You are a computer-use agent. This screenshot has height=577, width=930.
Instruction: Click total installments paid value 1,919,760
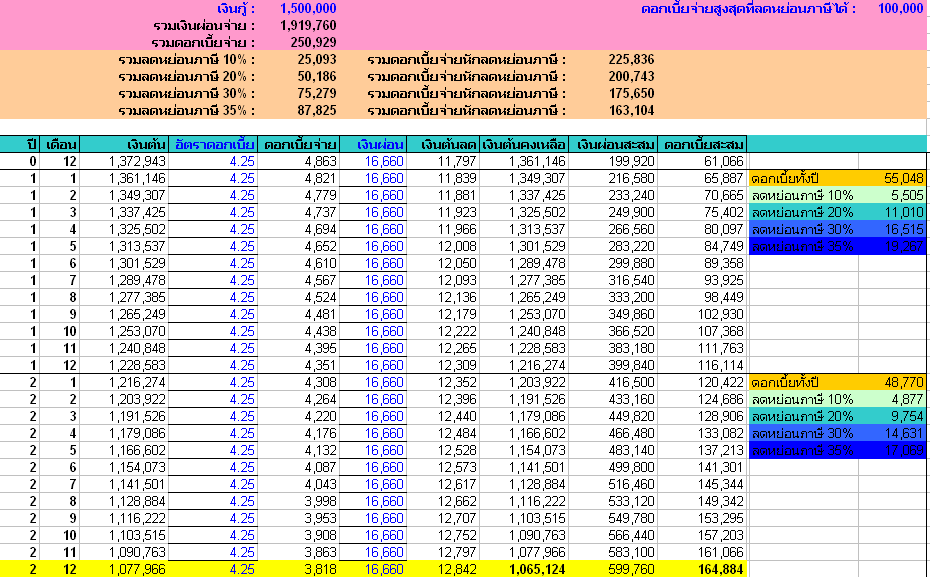pos(307,25)
